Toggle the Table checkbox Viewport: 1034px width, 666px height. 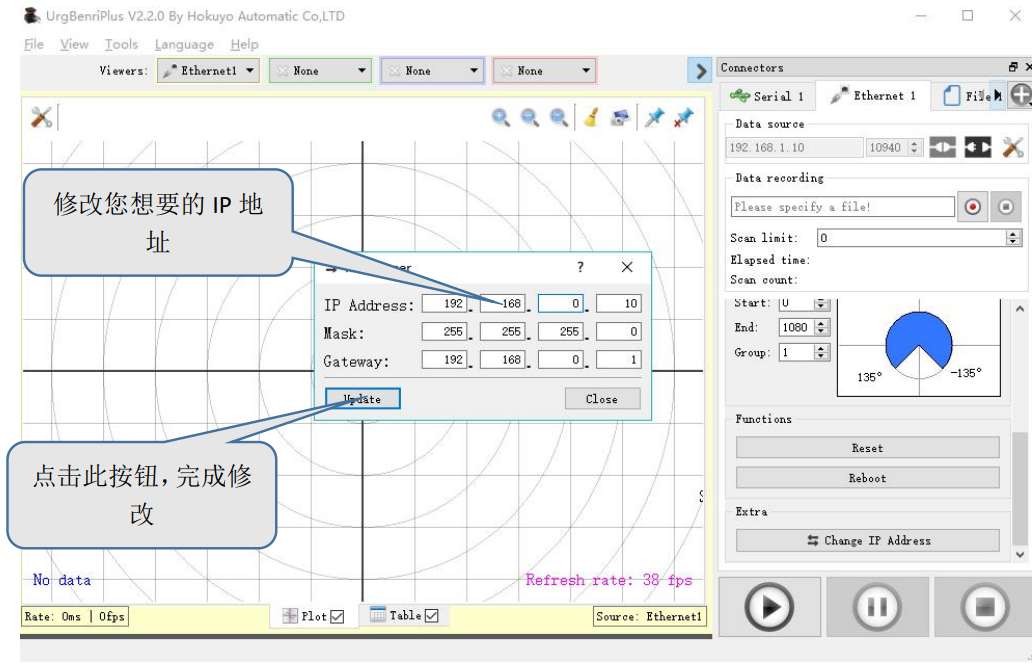(x=431, y=616)
